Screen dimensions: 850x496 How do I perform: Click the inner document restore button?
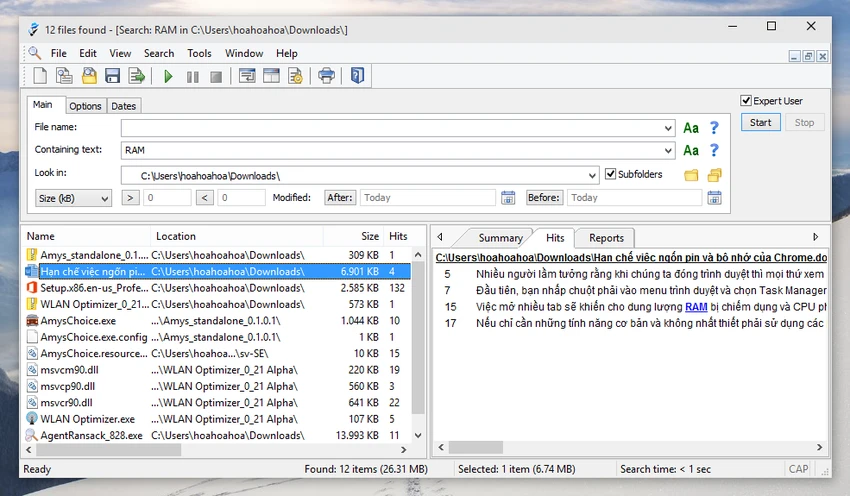click(x=808, y=56)
